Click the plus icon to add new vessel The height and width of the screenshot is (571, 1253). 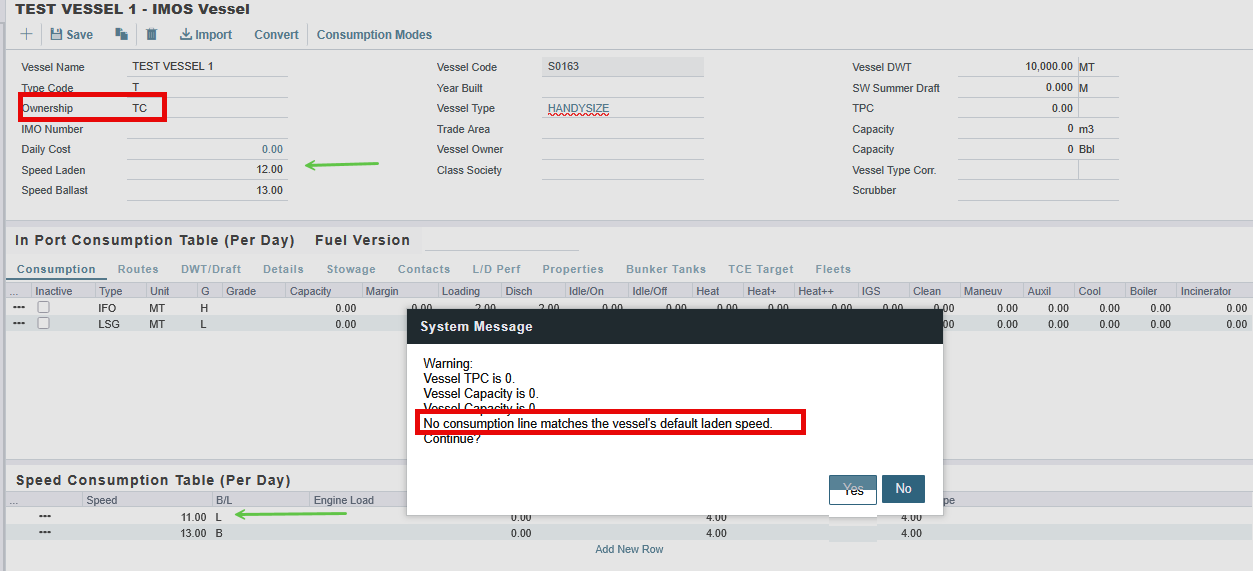pos(26,34)
